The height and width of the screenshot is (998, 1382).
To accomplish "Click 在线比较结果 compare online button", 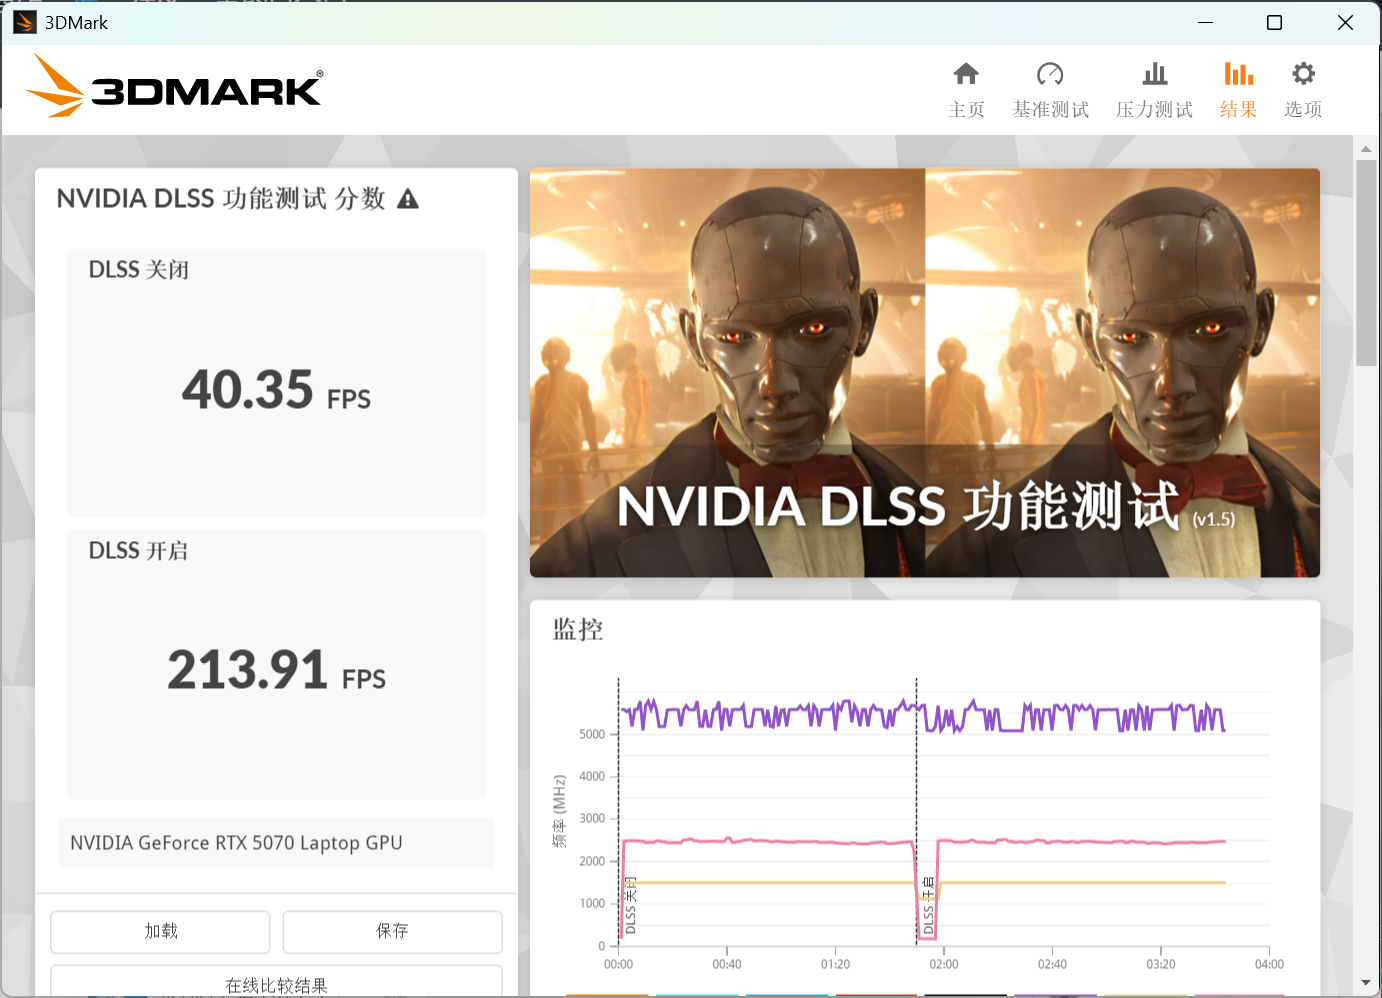I will click(276, 981).
